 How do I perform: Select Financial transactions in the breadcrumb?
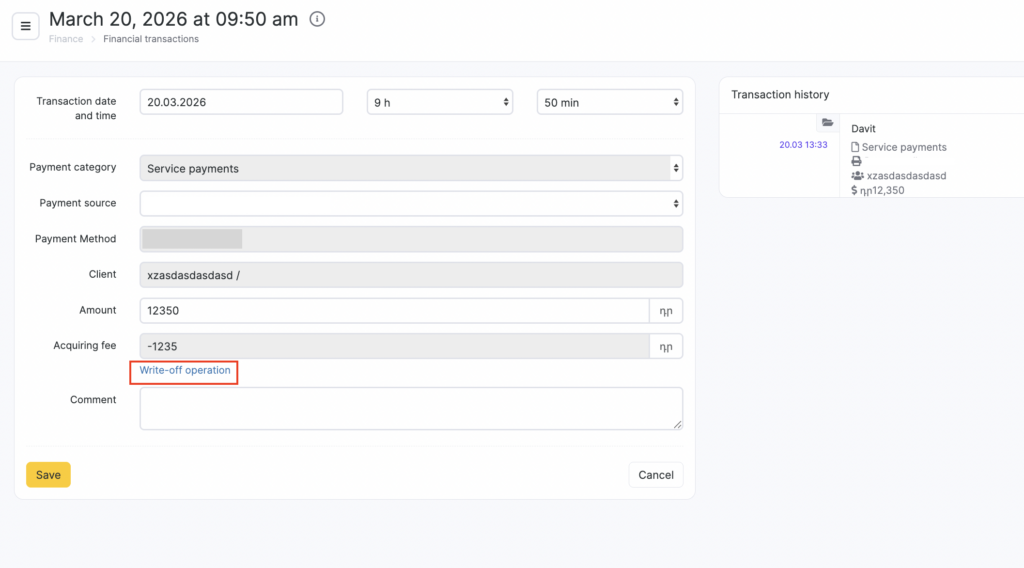(151, 39)
